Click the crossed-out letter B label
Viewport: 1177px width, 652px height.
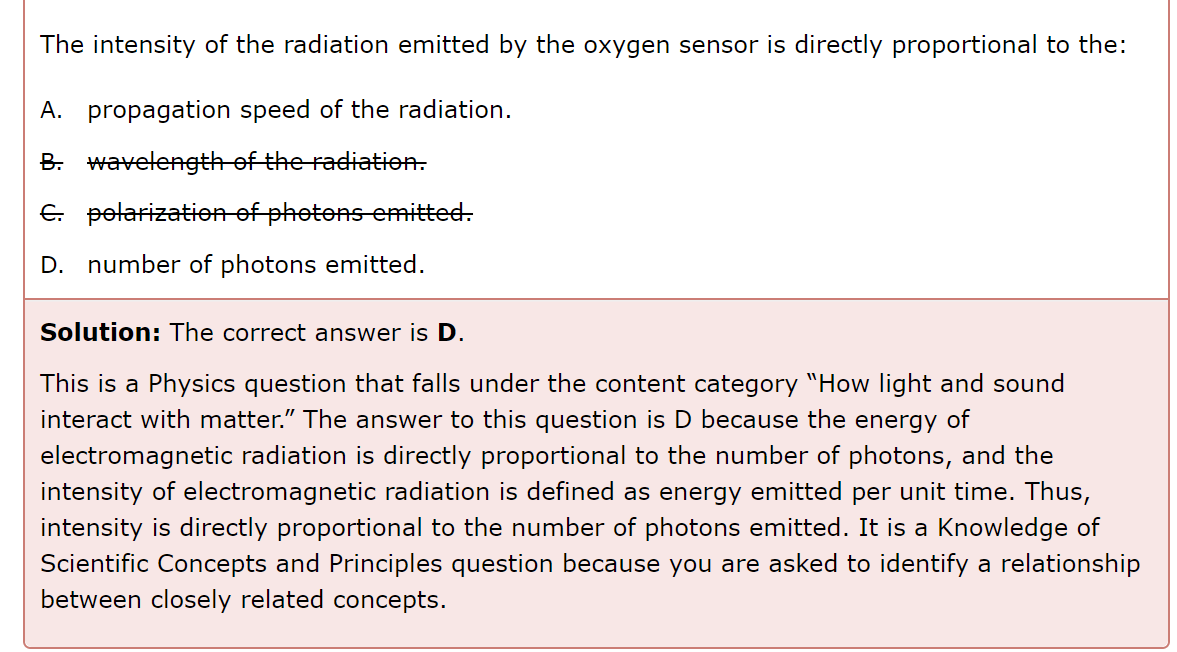click(x=51, y=162)
